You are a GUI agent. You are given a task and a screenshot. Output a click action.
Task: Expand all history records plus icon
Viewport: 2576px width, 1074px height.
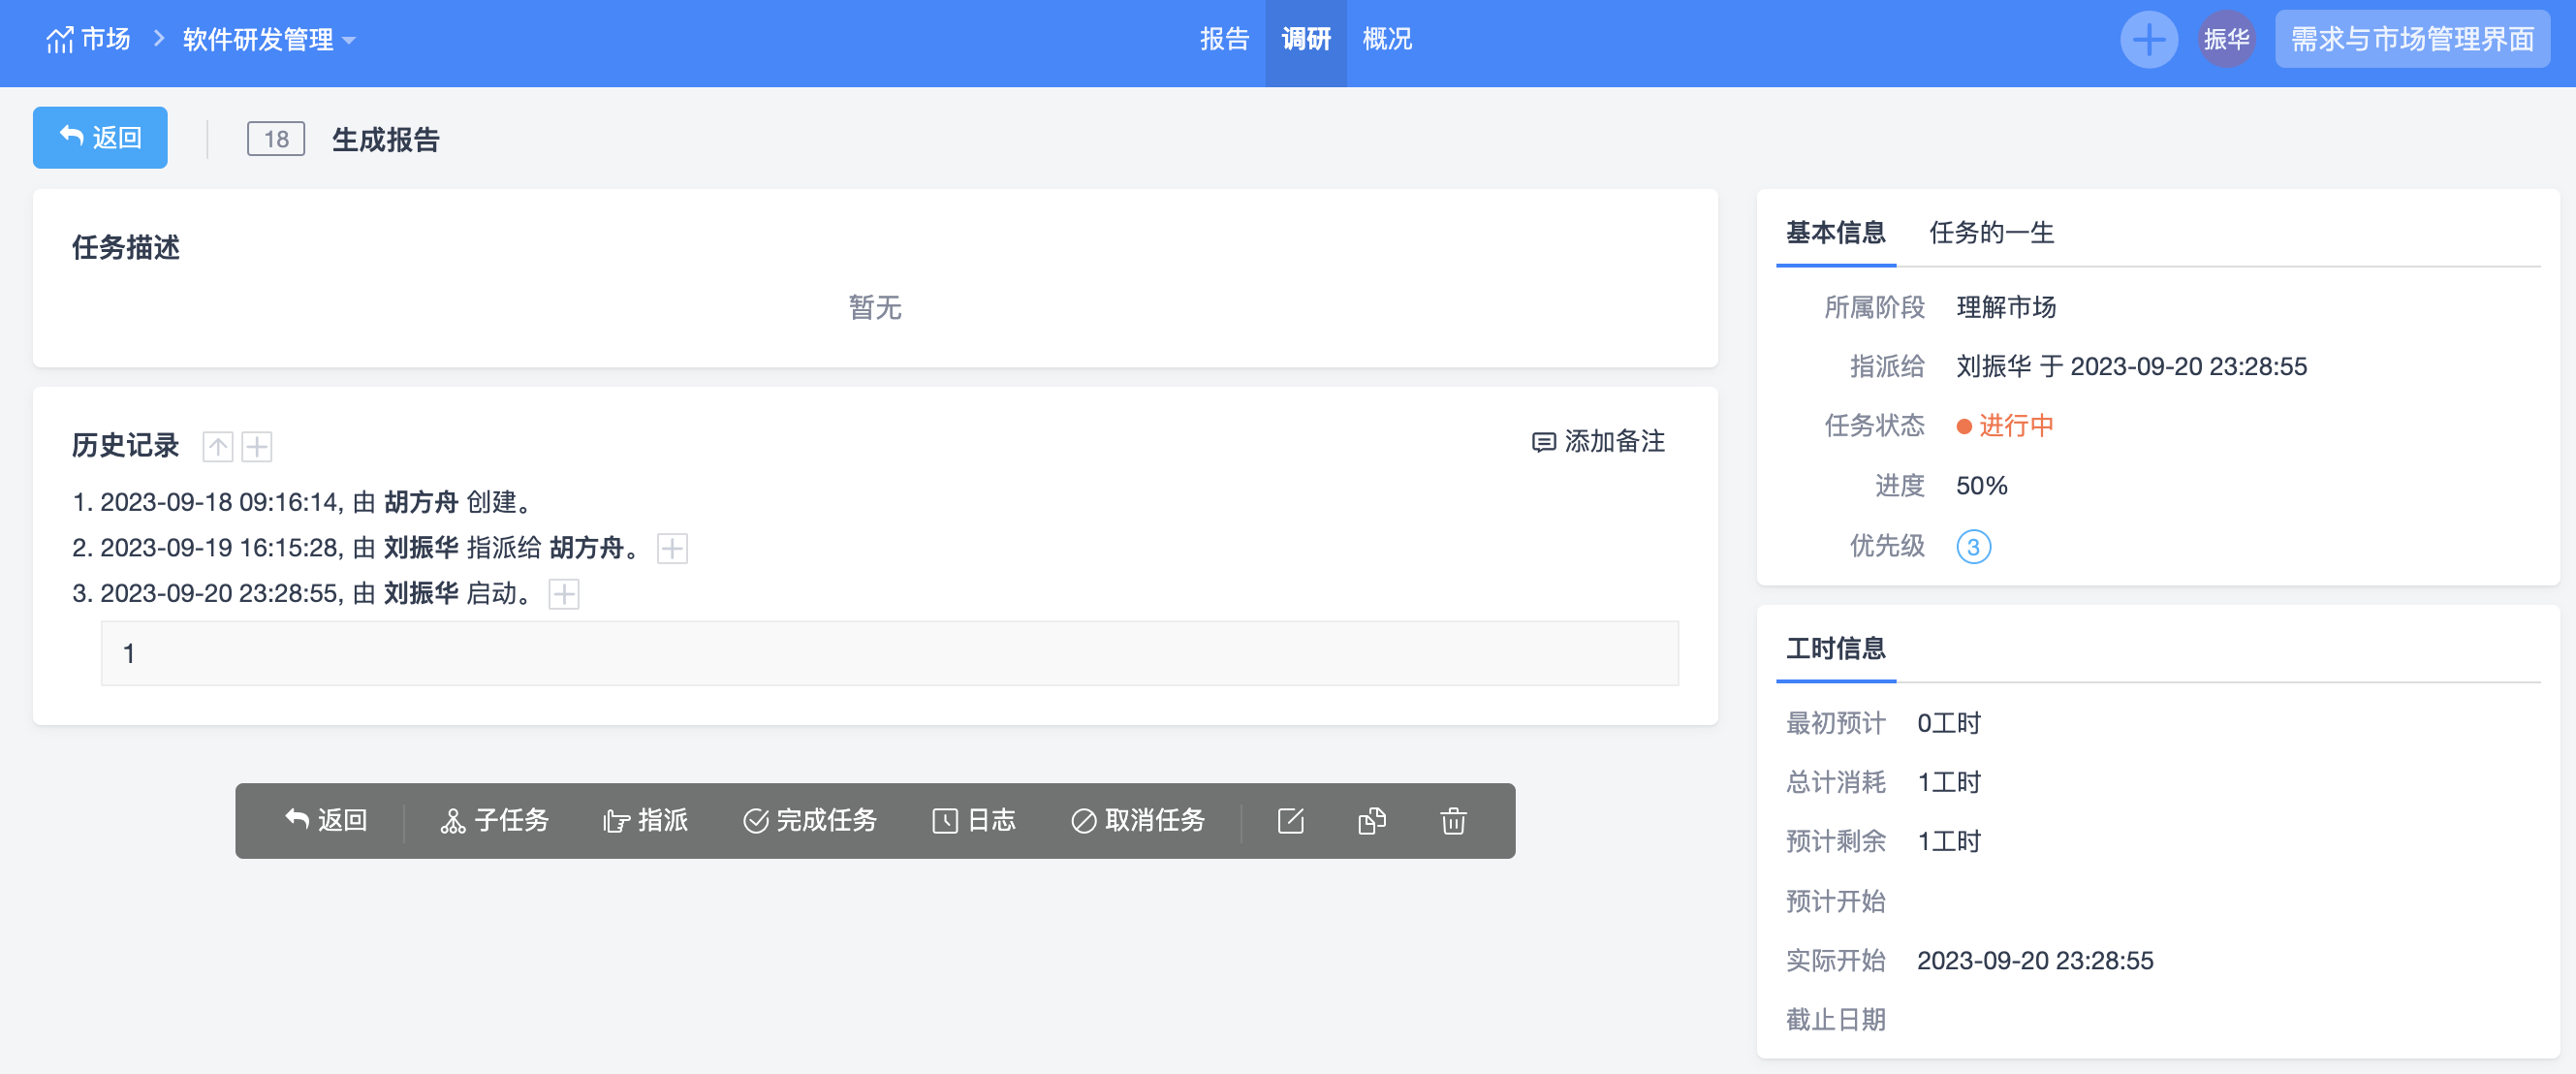(x=257, y=446)
